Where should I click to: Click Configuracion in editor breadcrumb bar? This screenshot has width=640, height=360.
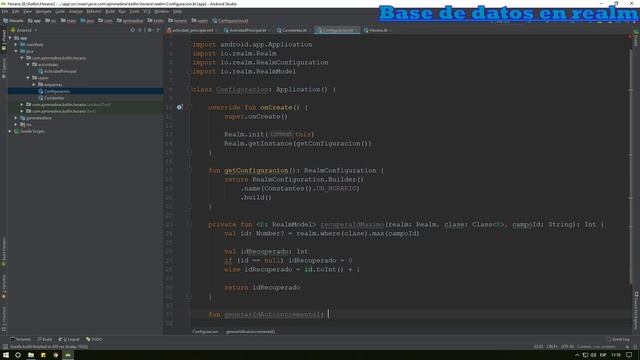[205, 332]
